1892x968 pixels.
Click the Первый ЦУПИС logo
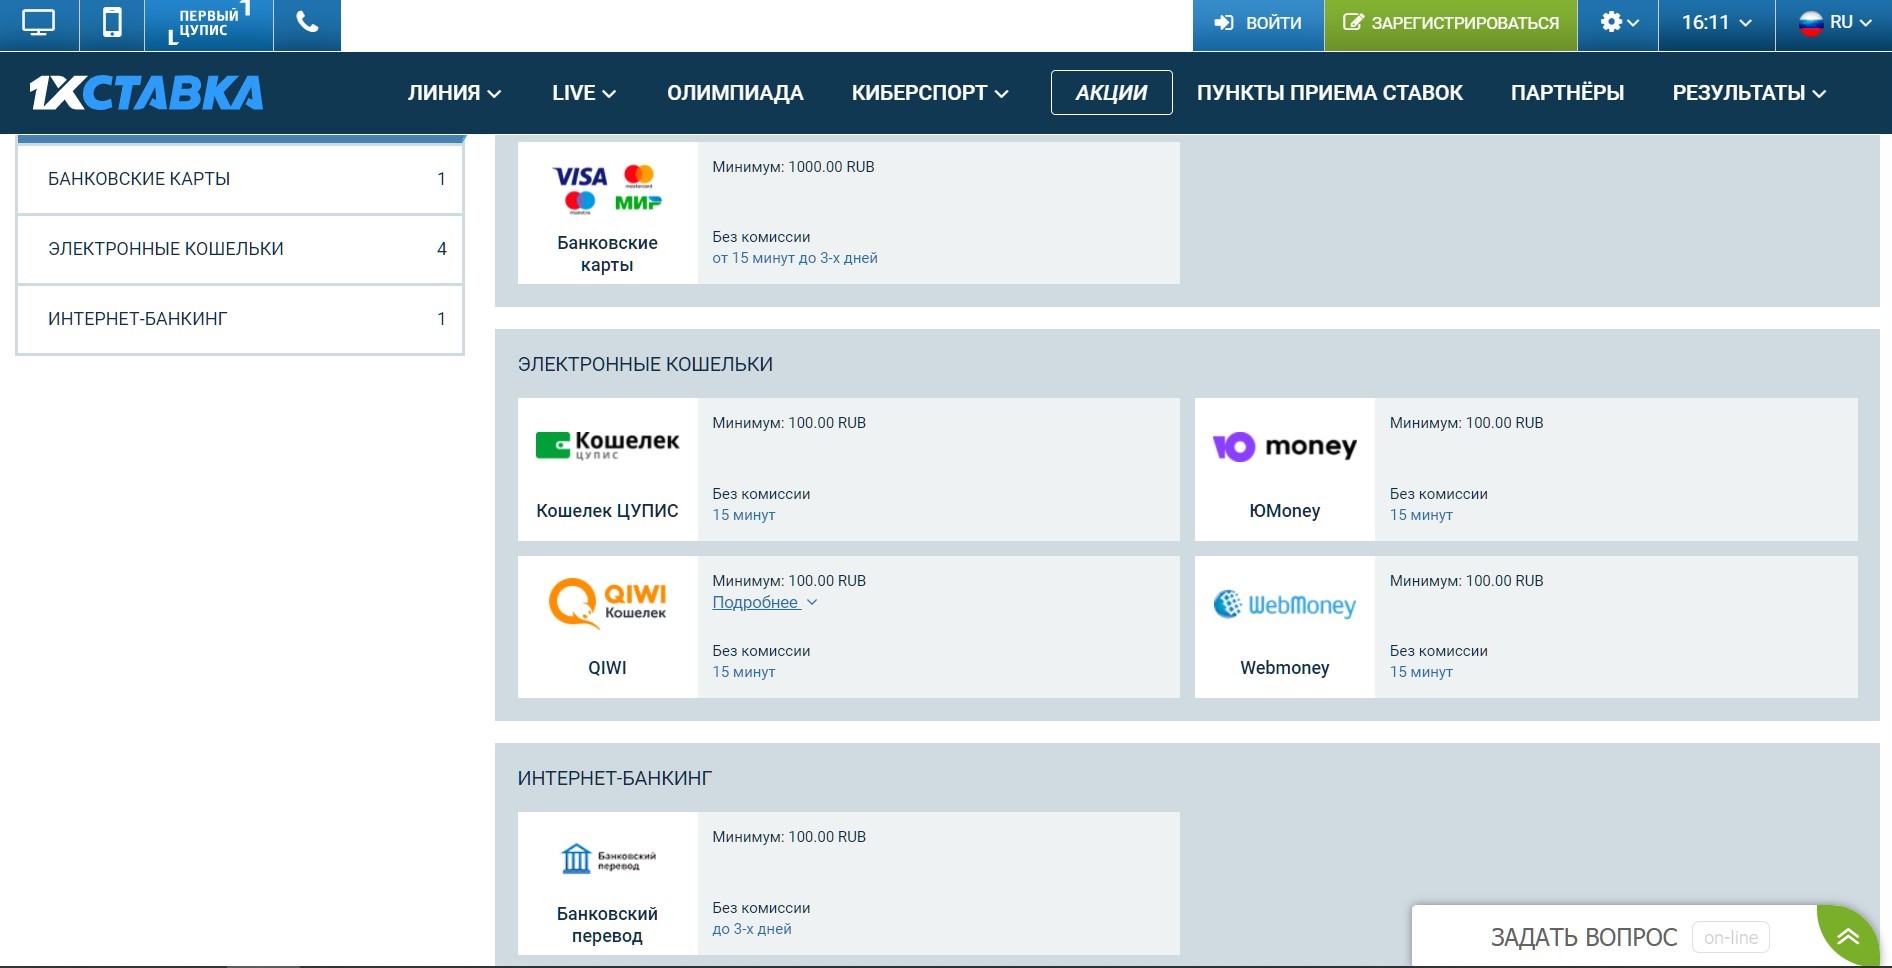(209, 23)
